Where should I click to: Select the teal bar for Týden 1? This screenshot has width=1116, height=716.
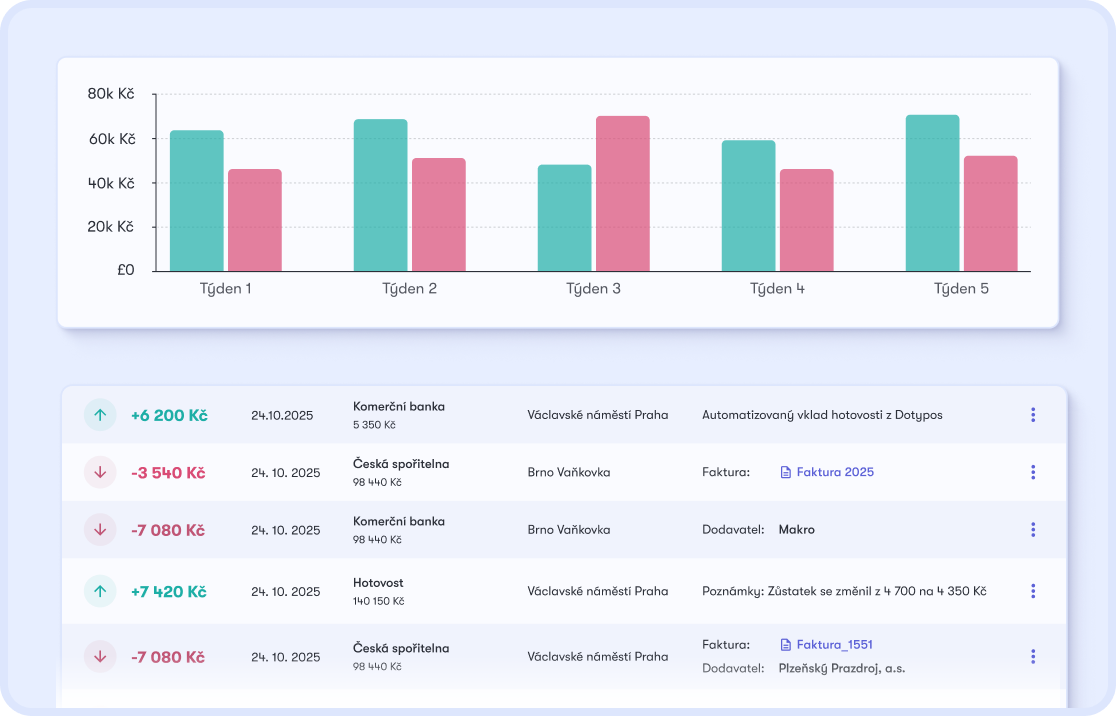[196, 201]
